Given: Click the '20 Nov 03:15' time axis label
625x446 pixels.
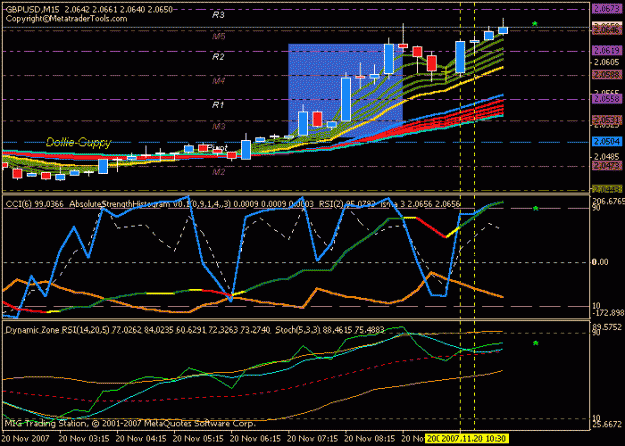Looking at the screenshot, I should pos(85,439).
